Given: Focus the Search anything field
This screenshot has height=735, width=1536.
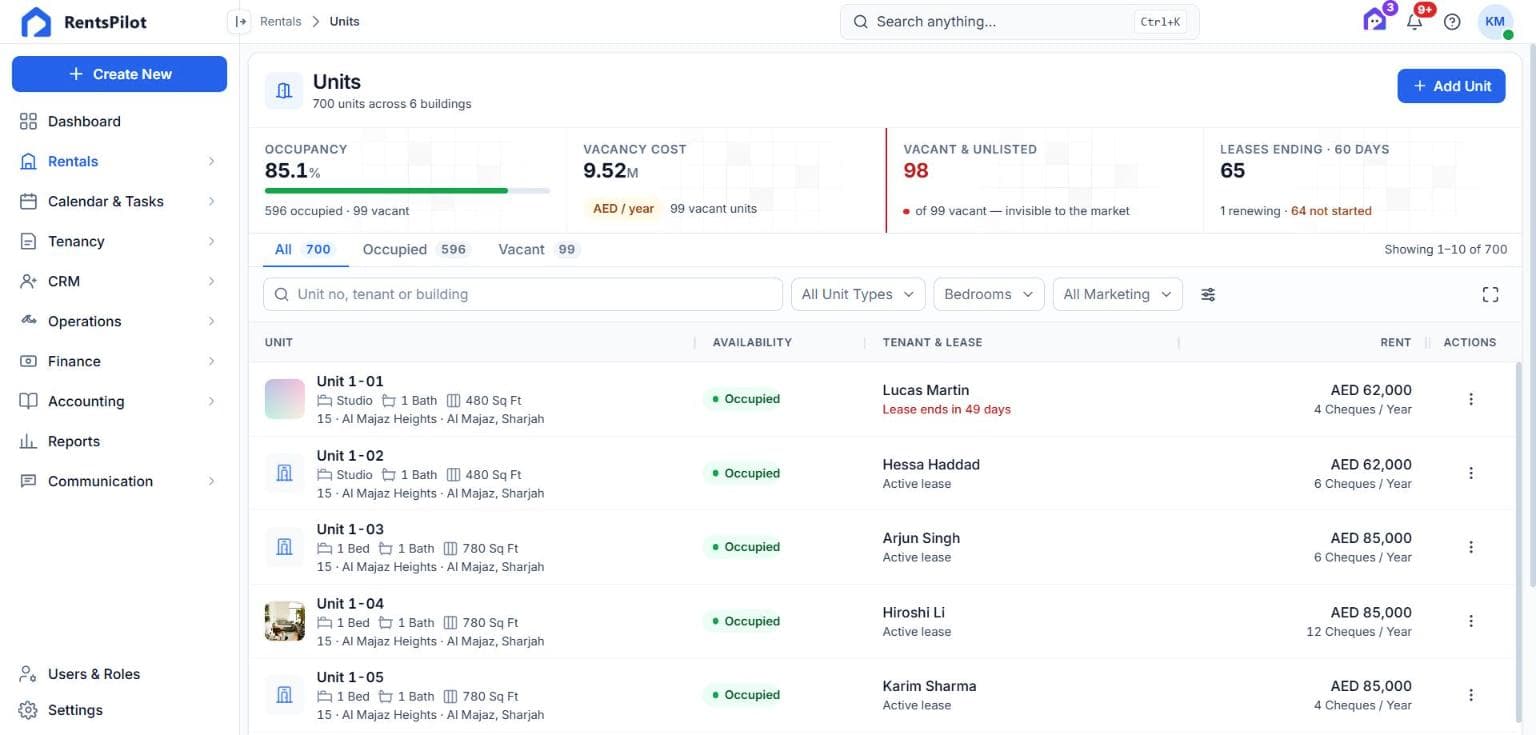Looking at the screenshot, I should pyautogui.click(x=1019, y=21).
